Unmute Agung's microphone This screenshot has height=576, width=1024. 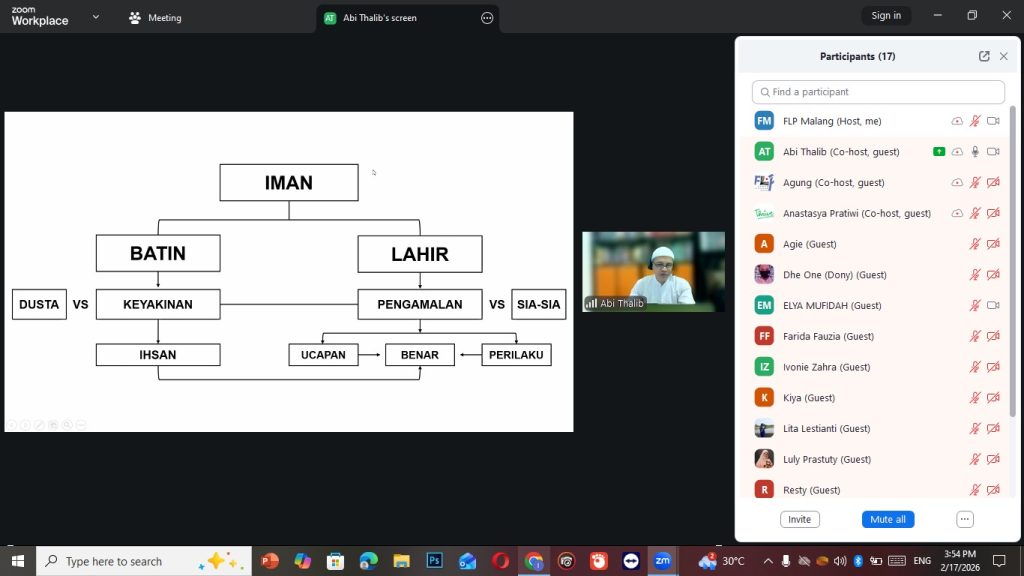tap(975, 182)
